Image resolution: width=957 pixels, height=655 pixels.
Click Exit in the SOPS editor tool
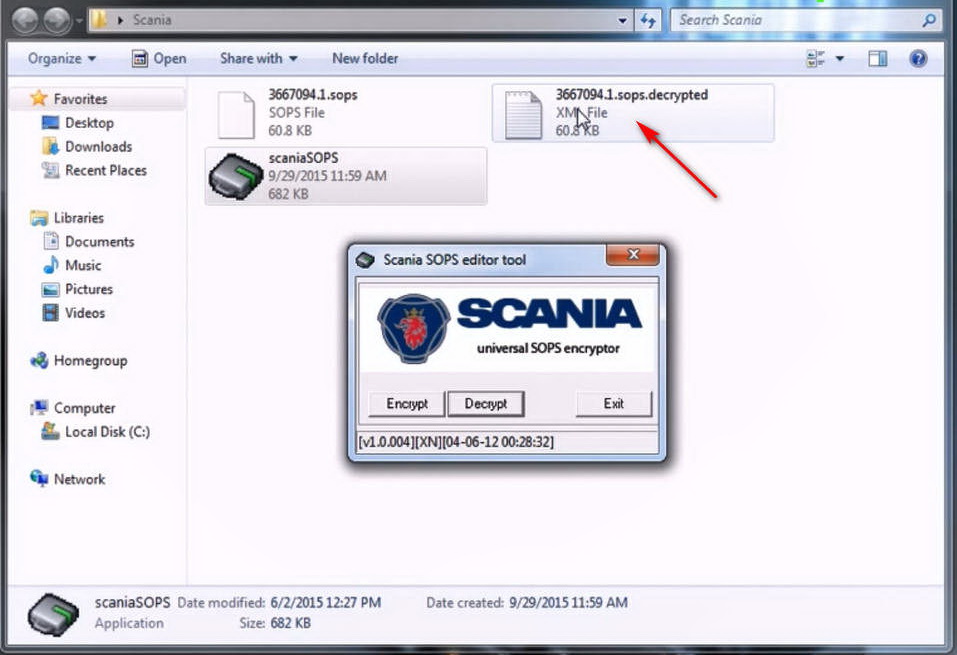[x=613, y=403]
